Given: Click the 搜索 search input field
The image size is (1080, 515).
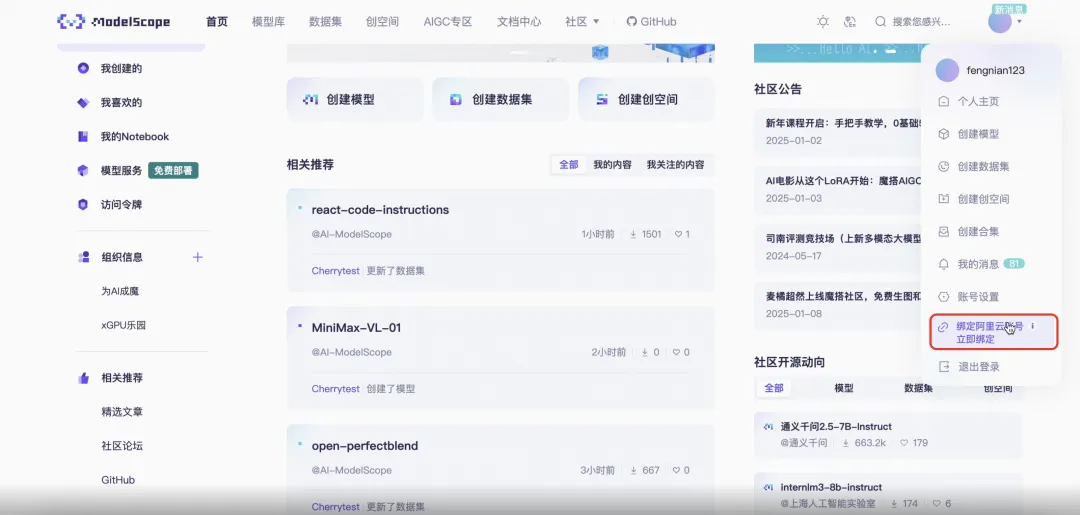Looking at the screenshot, I should 921,21.
